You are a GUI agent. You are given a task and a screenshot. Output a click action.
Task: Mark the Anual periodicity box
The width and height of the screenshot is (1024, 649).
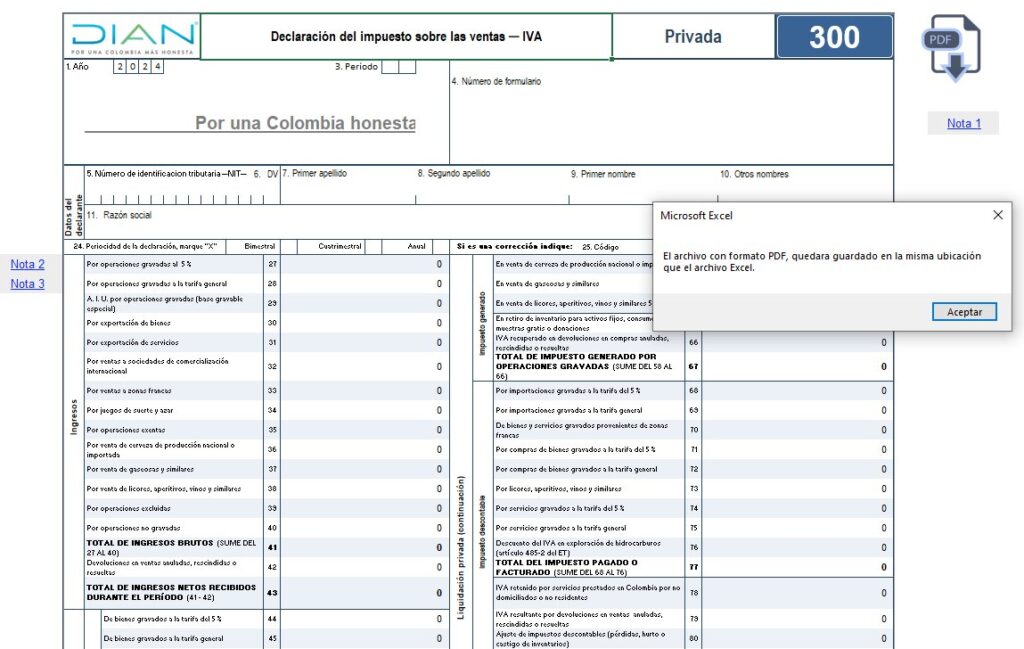(x=439, y=246)
